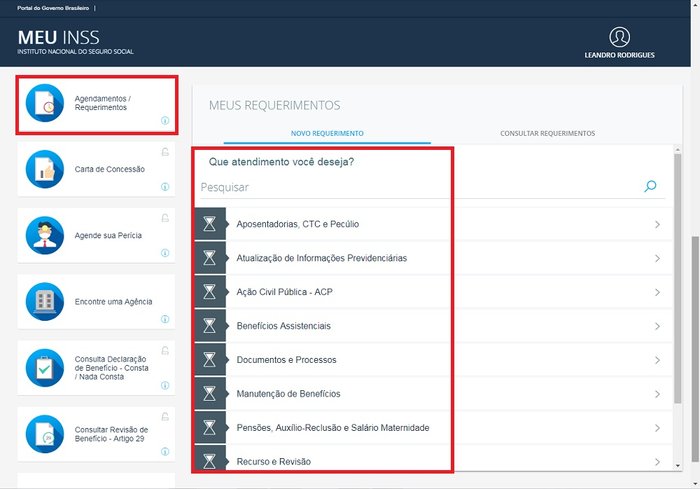Image resolution: width=700 pixels, height=489 pixels.
Task: Expand Atualização de Informações Previdenciárias chevron
Action: pyautogui.click(x=658, y=258)
